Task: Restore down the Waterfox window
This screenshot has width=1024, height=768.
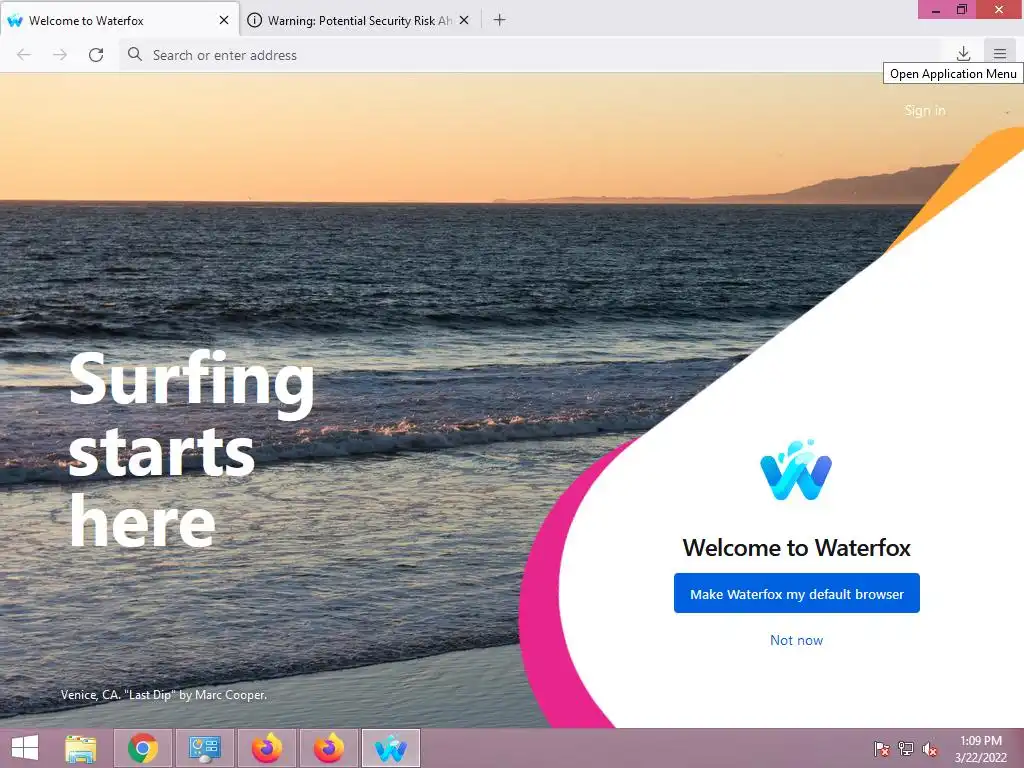Action: 962,9
